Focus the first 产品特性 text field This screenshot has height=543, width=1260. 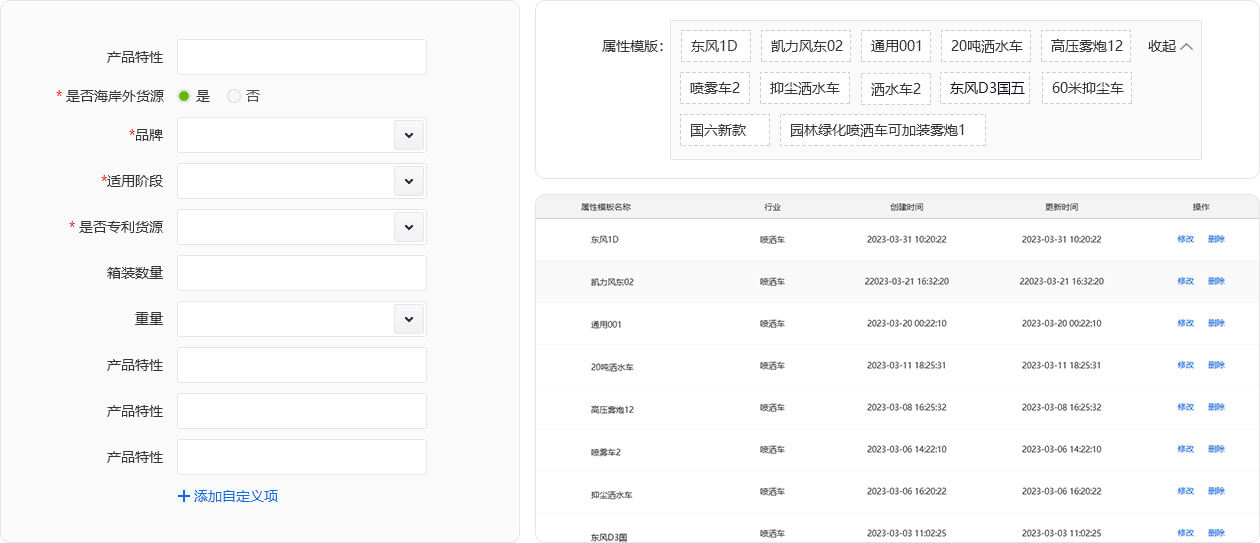(301, 57)
